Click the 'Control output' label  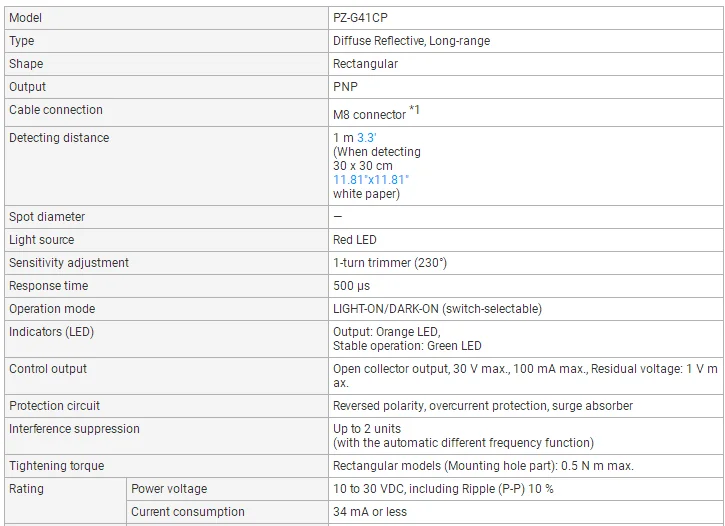(48, 369)
